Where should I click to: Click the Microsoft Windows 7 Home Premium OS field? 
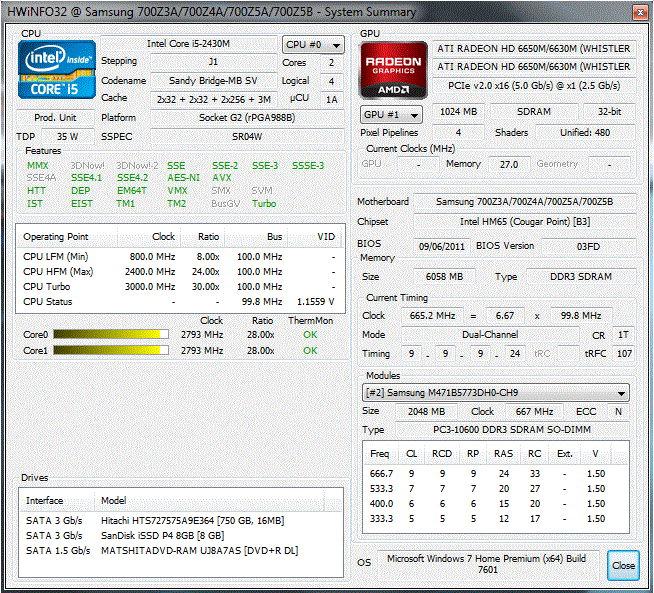coord(488,564)
